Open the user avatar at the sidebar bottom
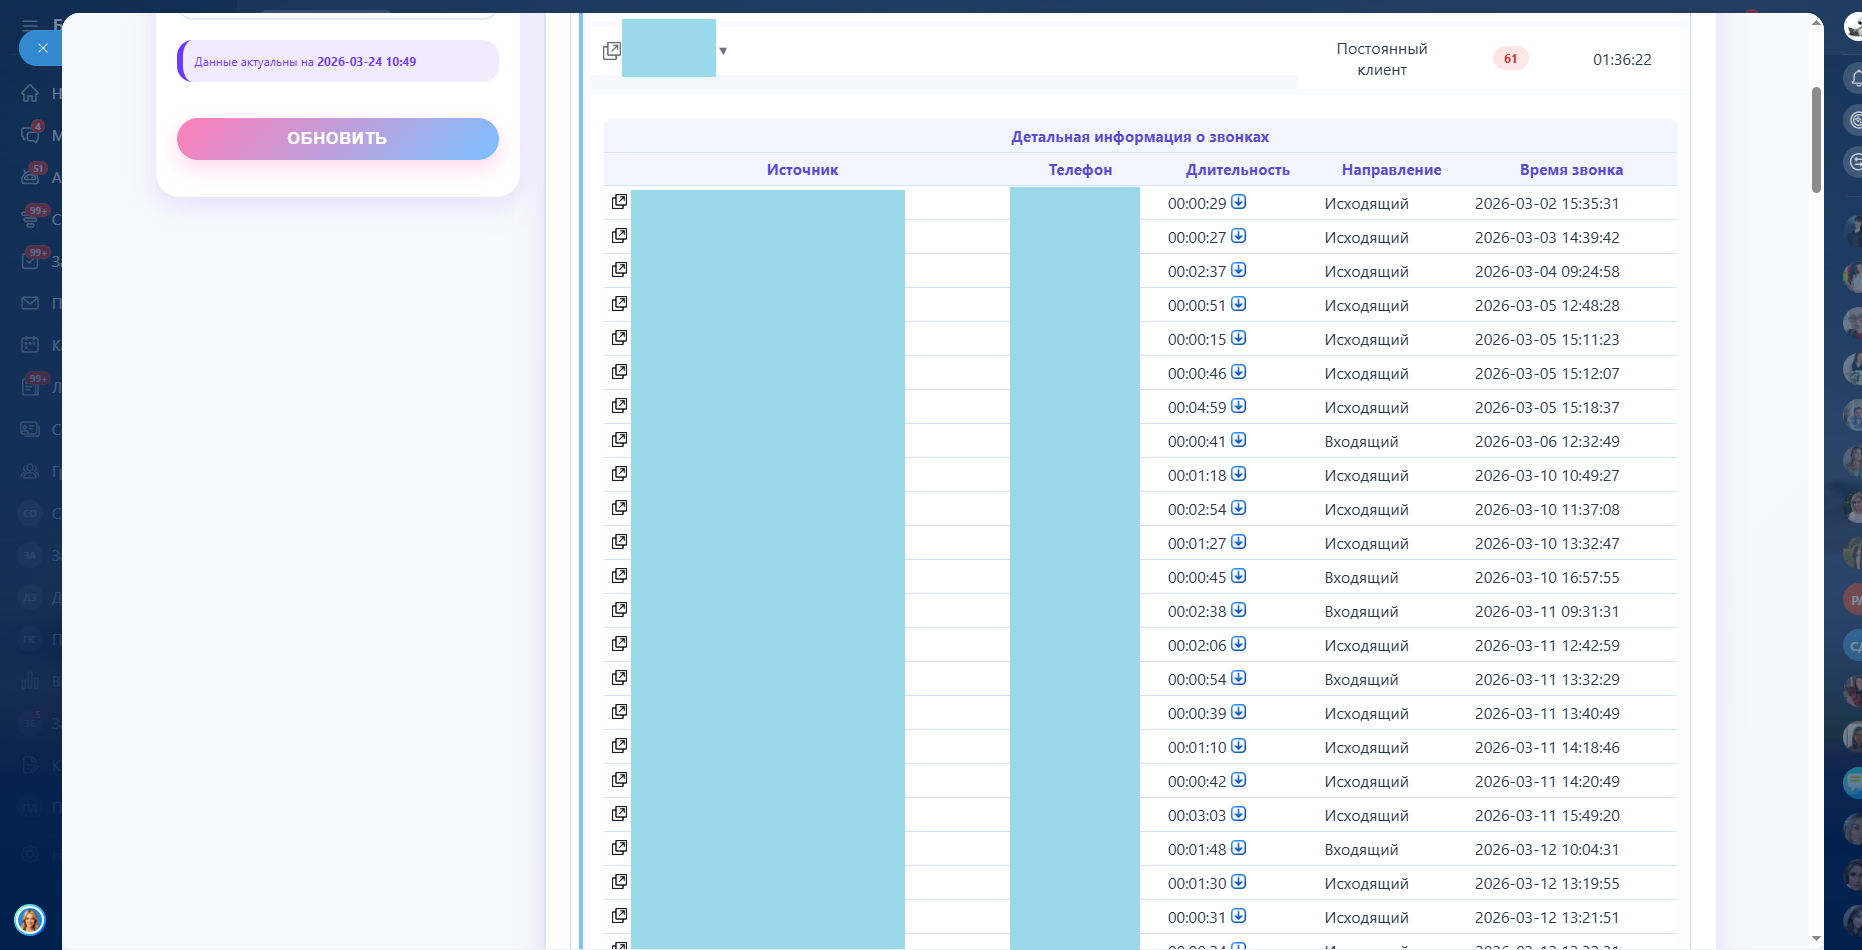This screenshot has width=1862, height=950. click(30, 920)
